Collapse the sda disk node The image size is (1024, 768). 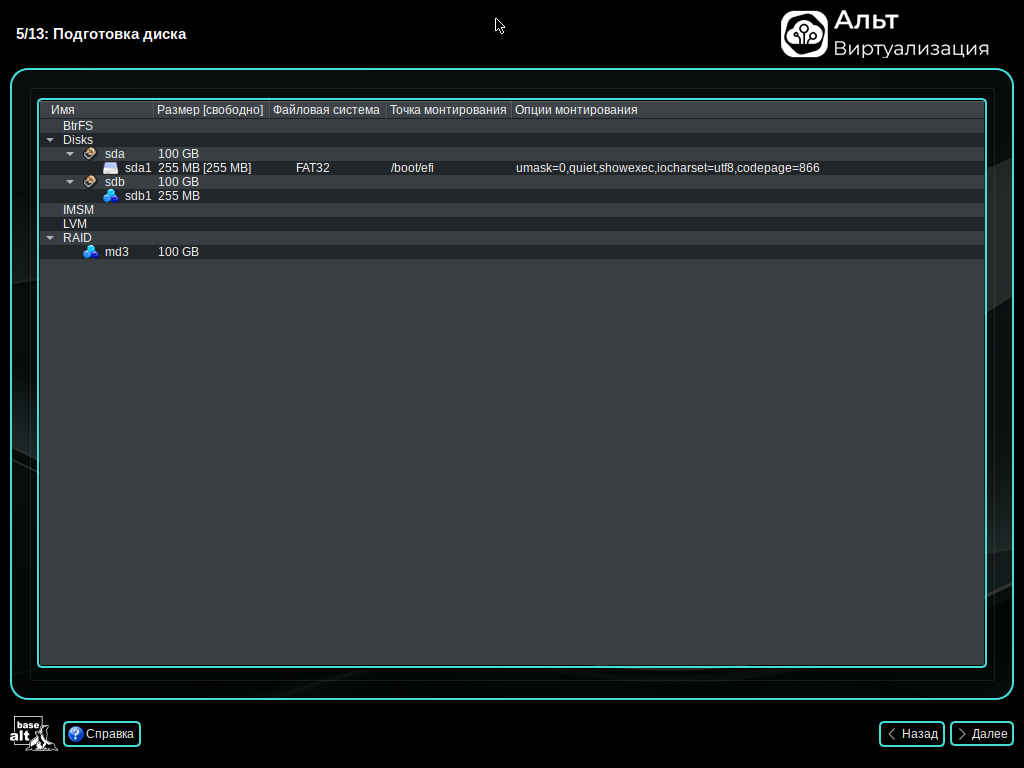tap(70, 154)
